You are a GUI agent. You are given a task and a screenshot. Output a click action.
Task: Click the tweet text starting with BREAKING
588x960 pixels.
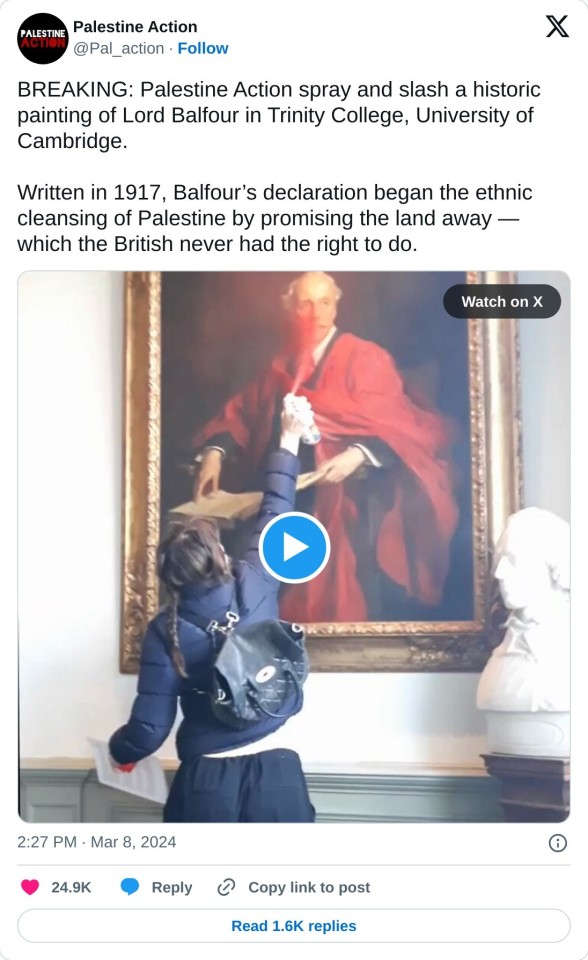[x=279, y=115]
